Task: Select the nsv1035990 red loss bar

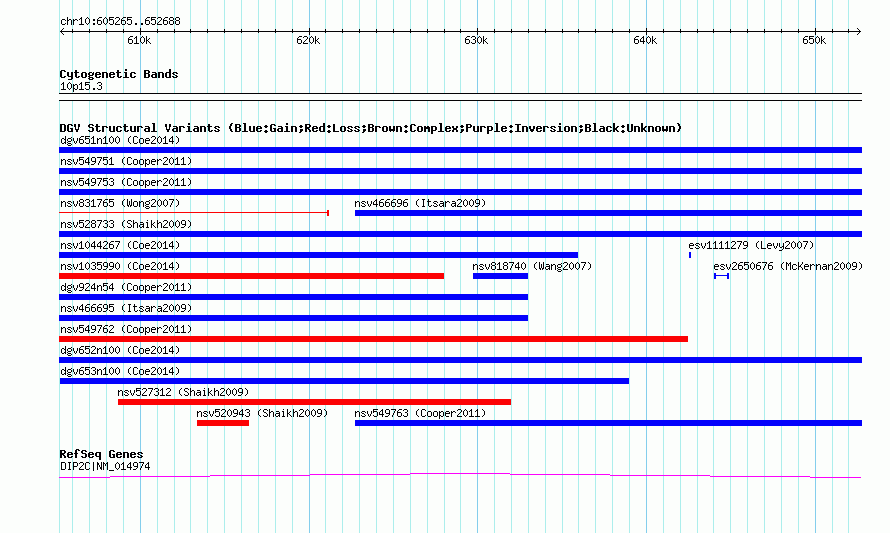Action: coord(251,276)
